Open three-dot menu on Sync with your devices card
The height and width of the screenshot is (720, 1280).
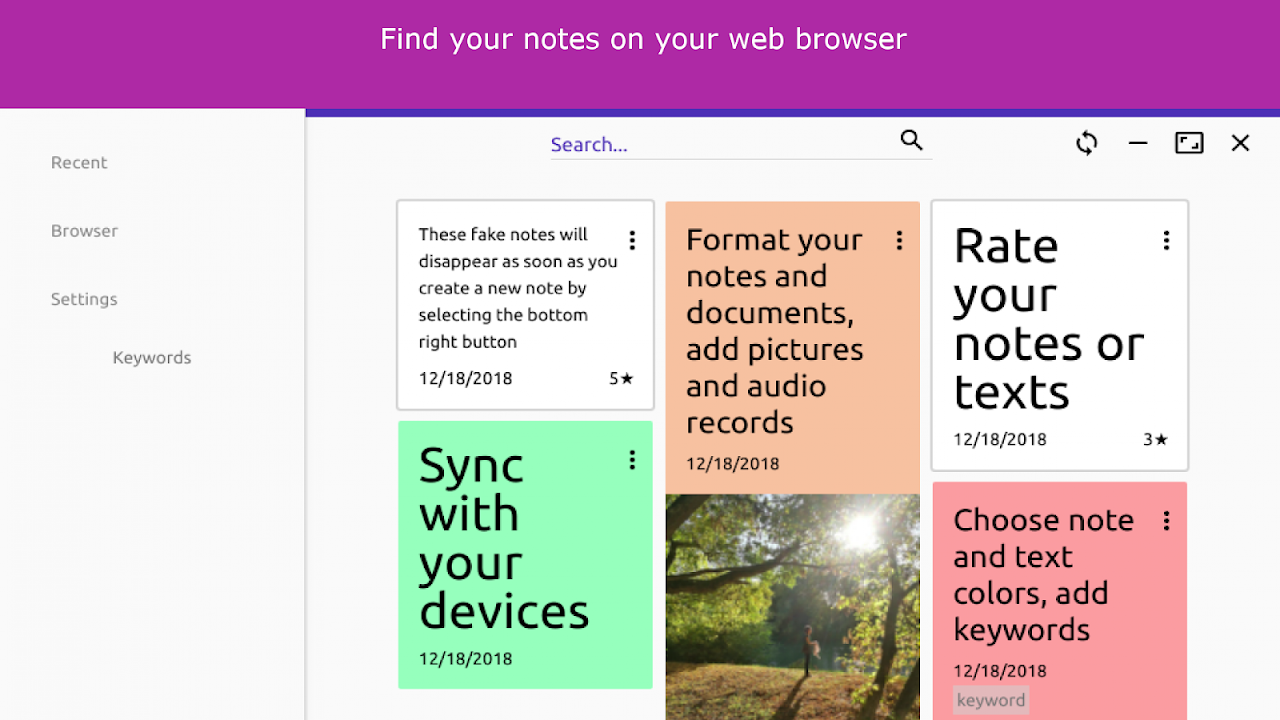pyautogui.click(x=632, y=460)
